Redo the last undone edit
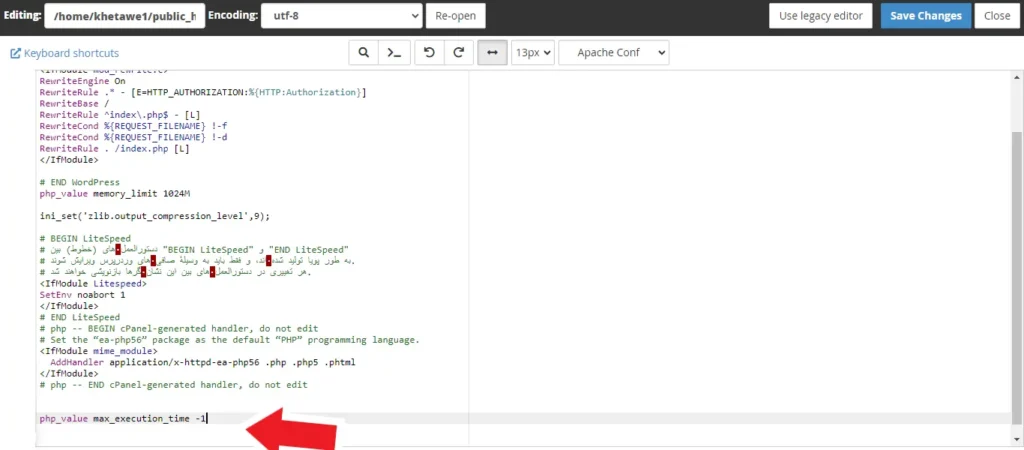1024x450 pixels. coord(459,53)
